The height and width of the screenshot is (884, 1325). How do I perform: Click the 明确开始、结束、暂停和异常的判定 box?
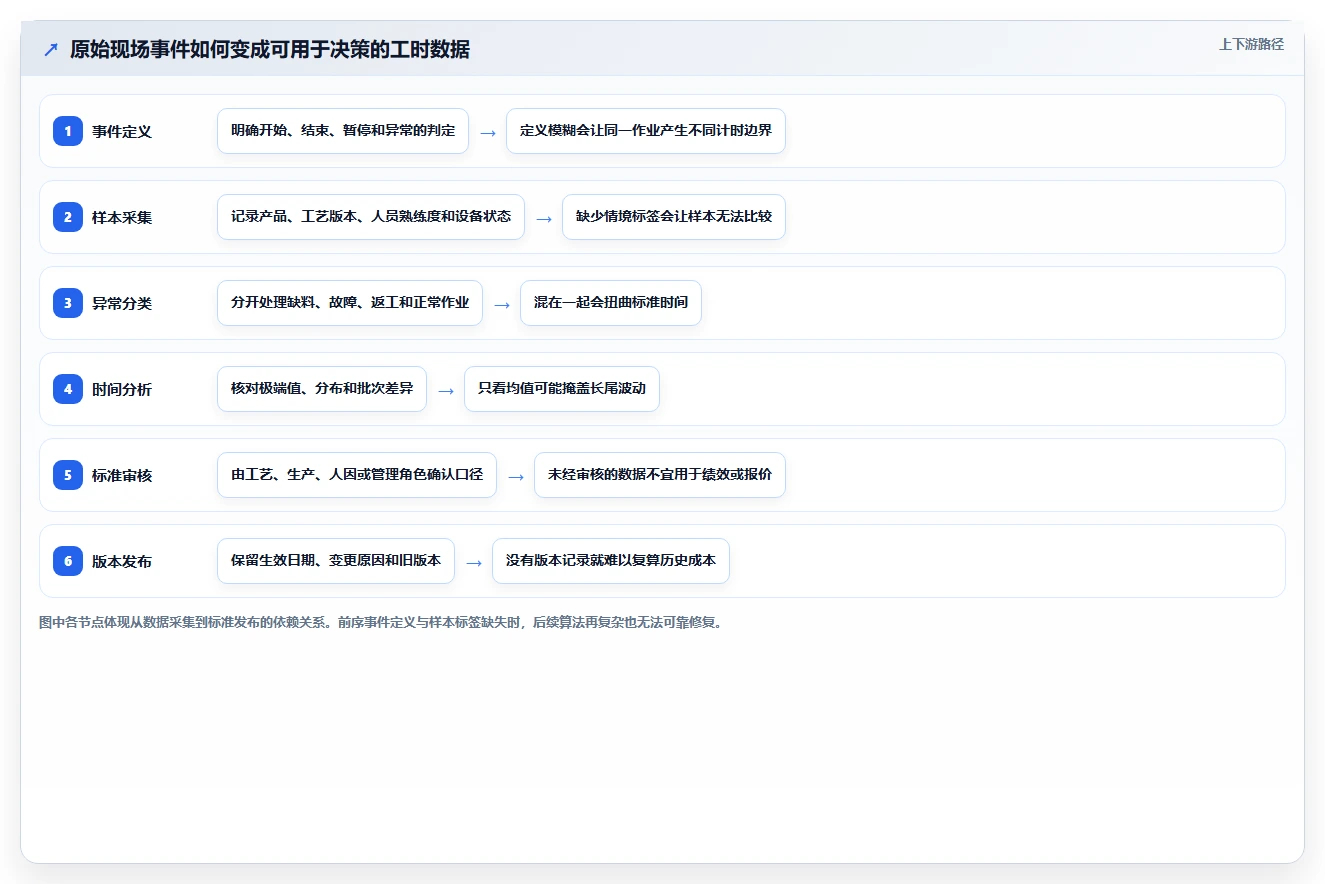click(x=343, y=131)
